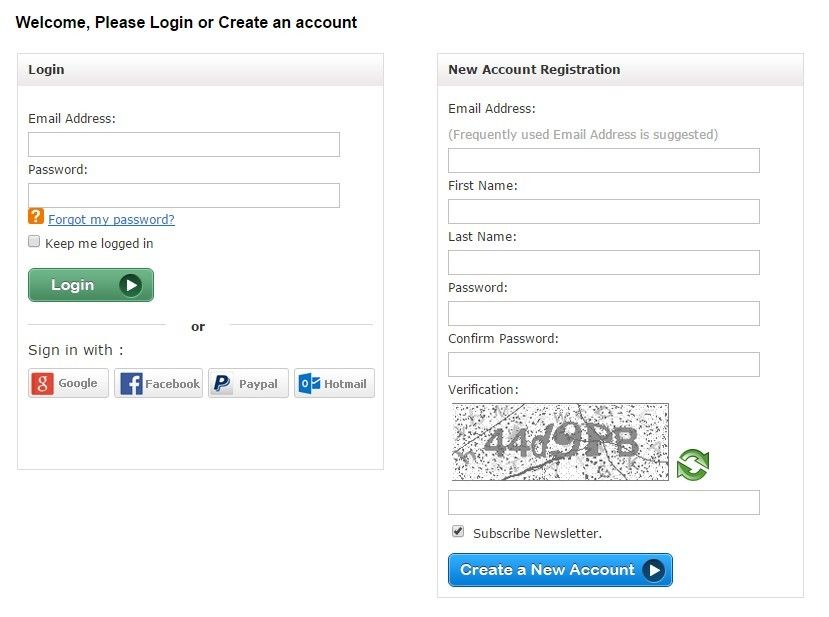Click the Create a New Account button
This screenshot has width=829, height=617.
tap(560, 570)
